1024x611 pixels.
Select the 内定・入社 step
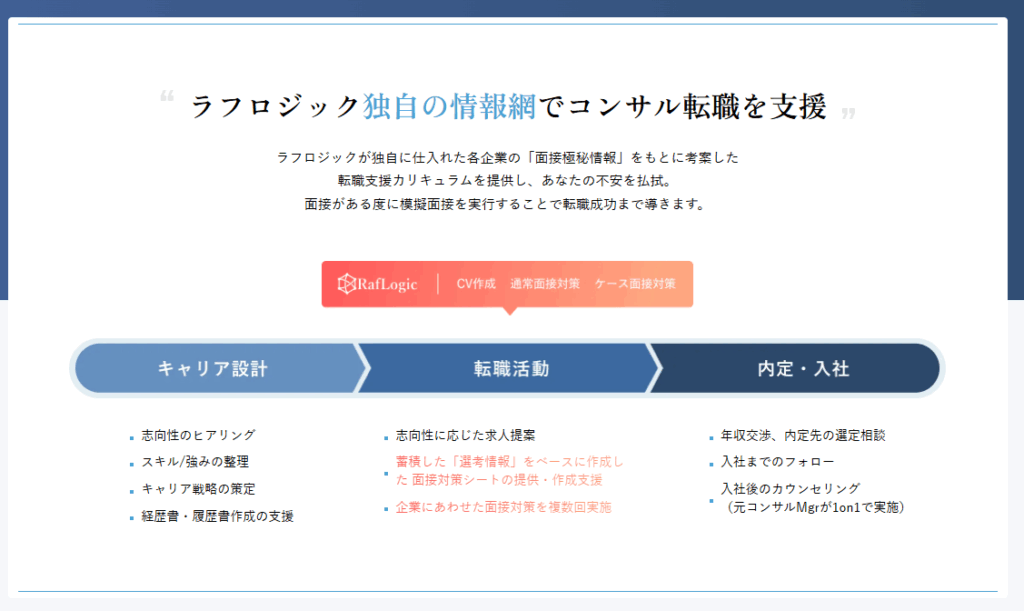coord(803,368)
